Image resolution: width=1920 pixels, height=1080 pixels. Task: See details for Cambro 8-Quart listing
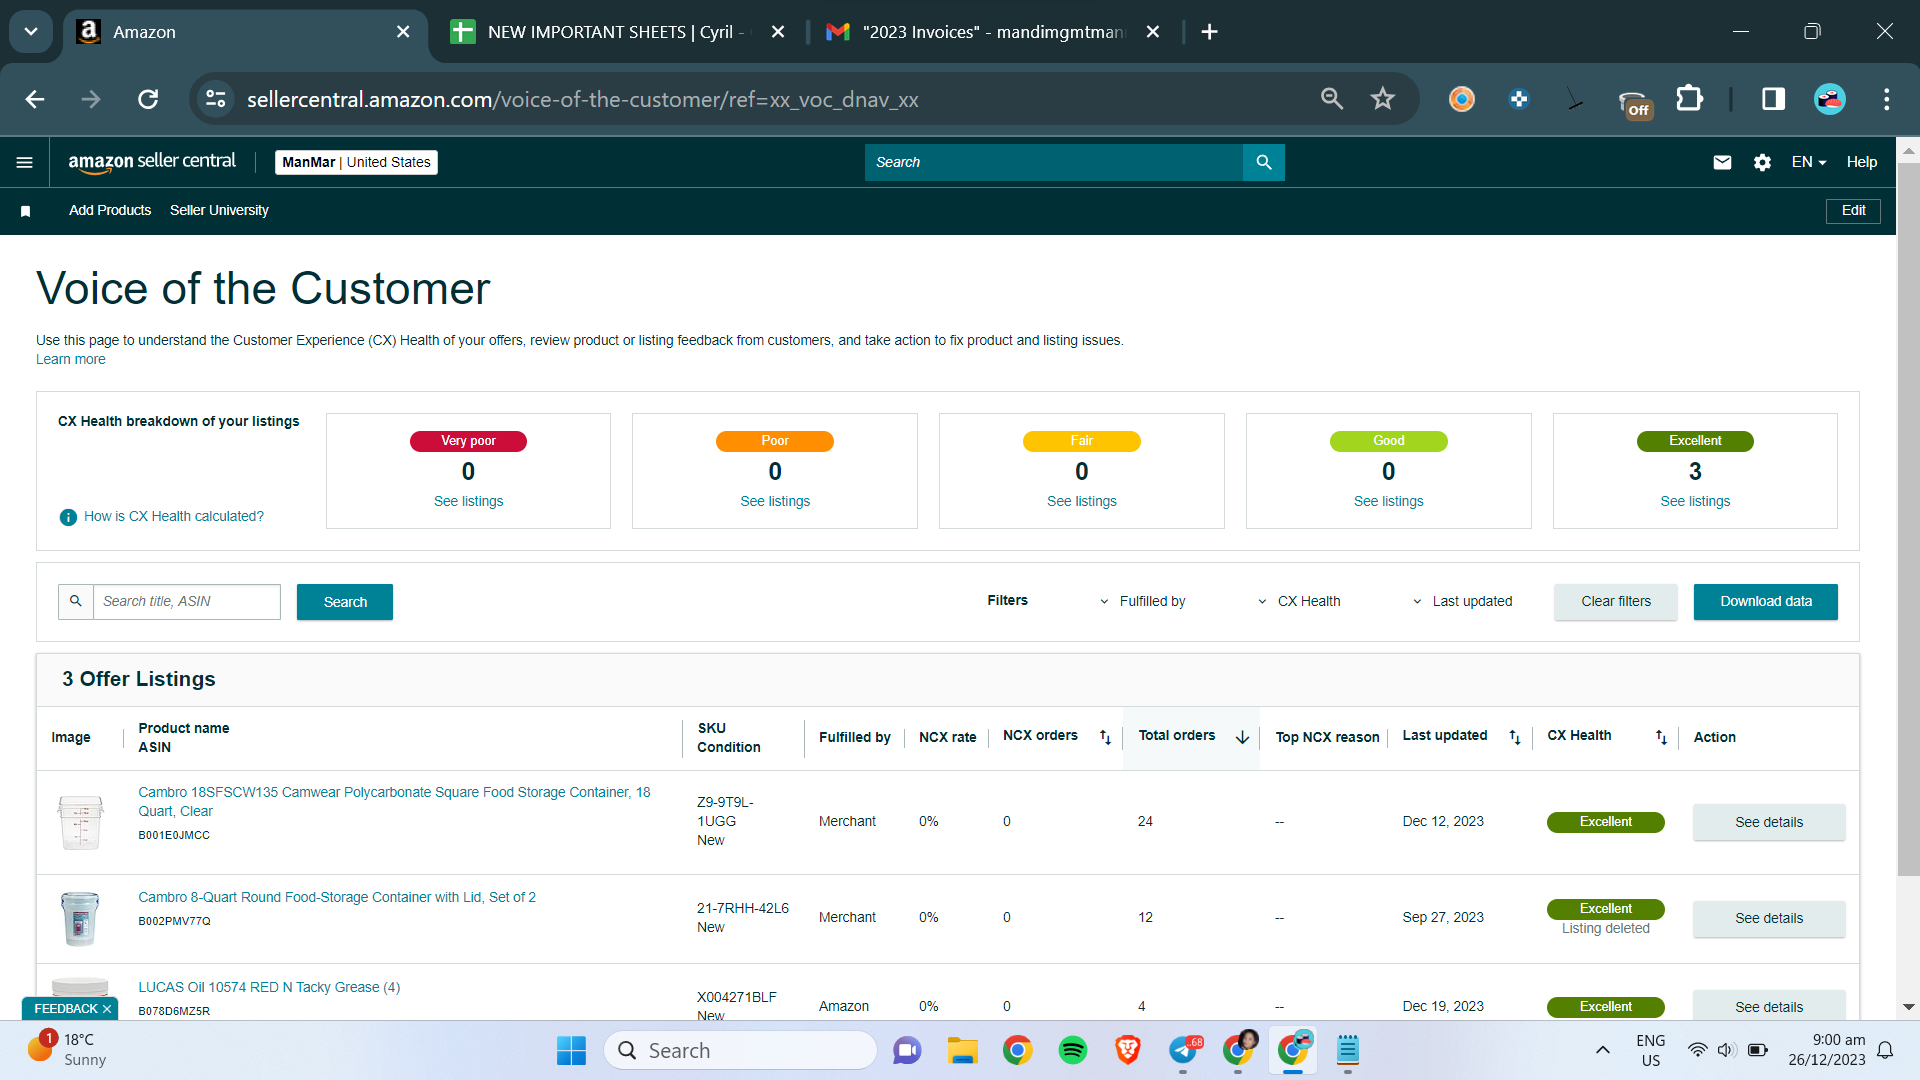(x=1769, y=918)
